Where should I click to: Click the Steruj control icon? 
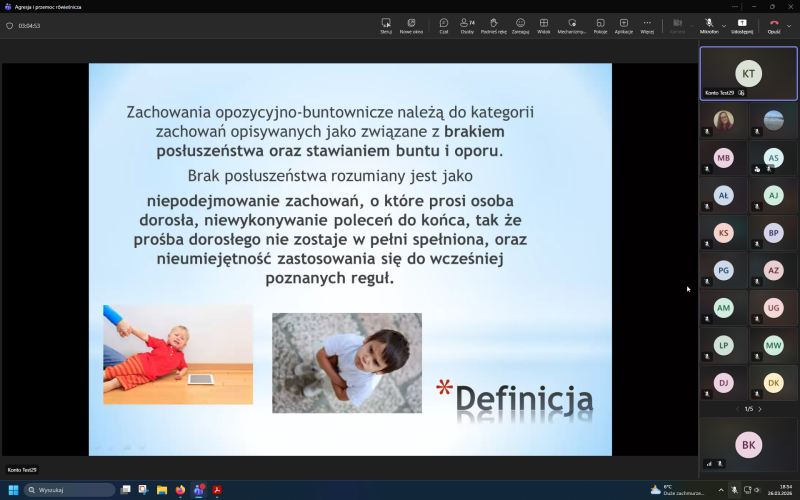(386, 24)
